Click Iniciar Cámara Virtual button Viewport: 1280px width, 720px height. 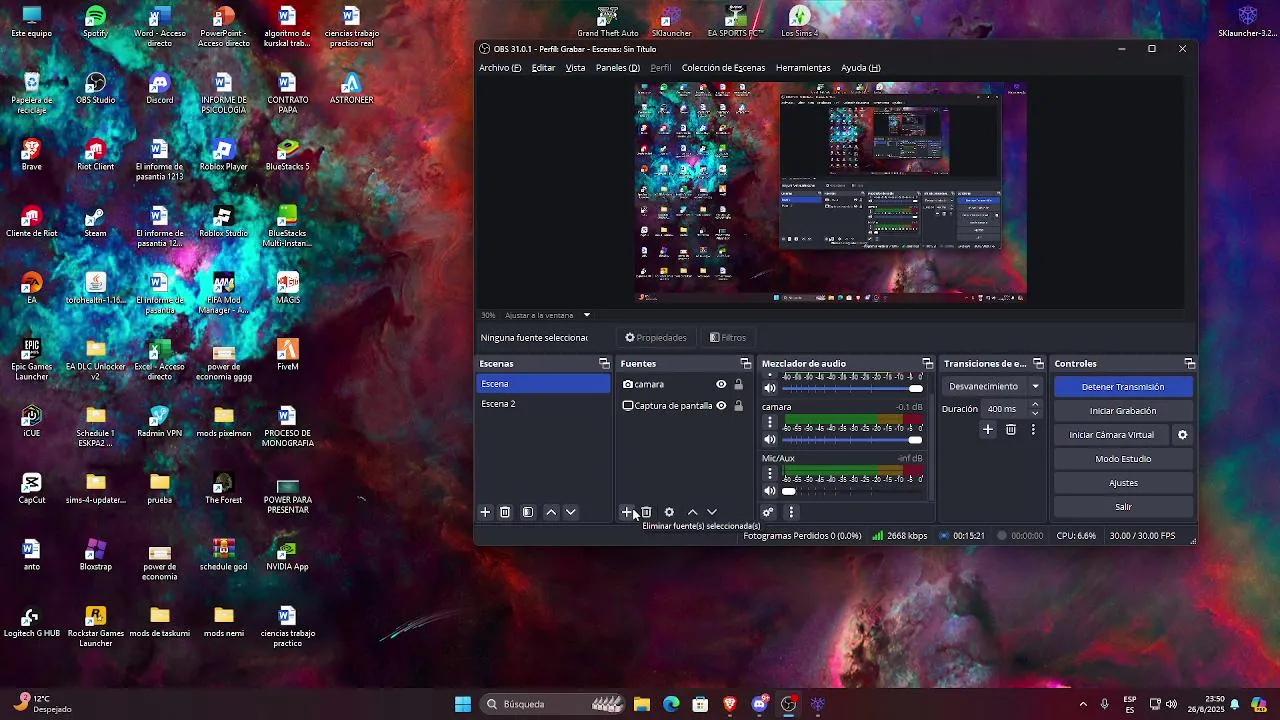(1112, 435)
